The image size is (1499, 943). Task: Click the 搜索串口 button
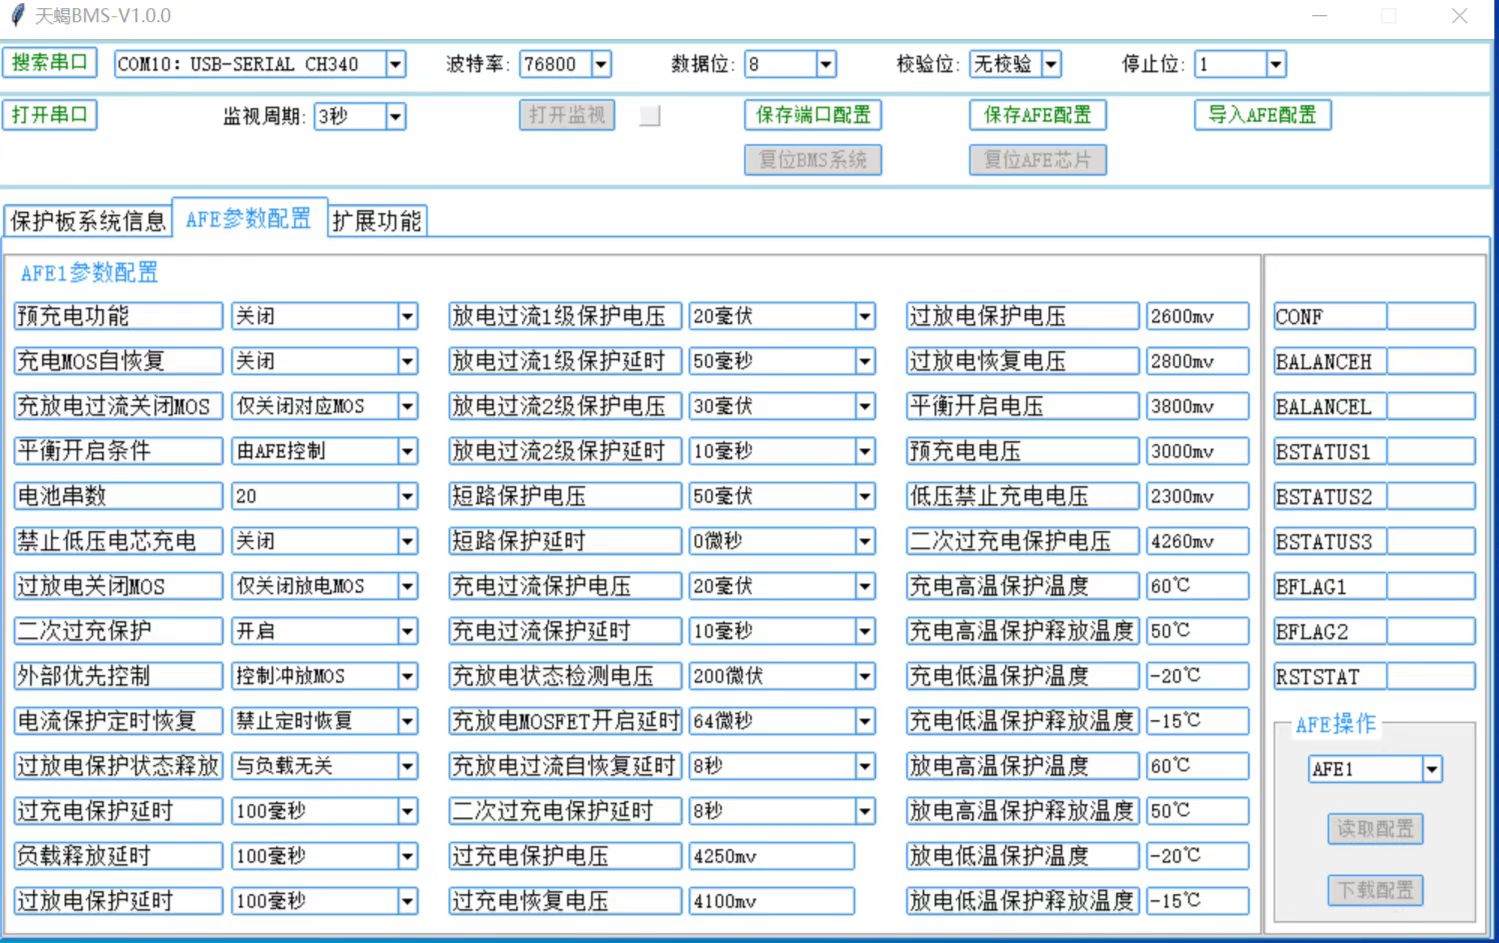50,63
